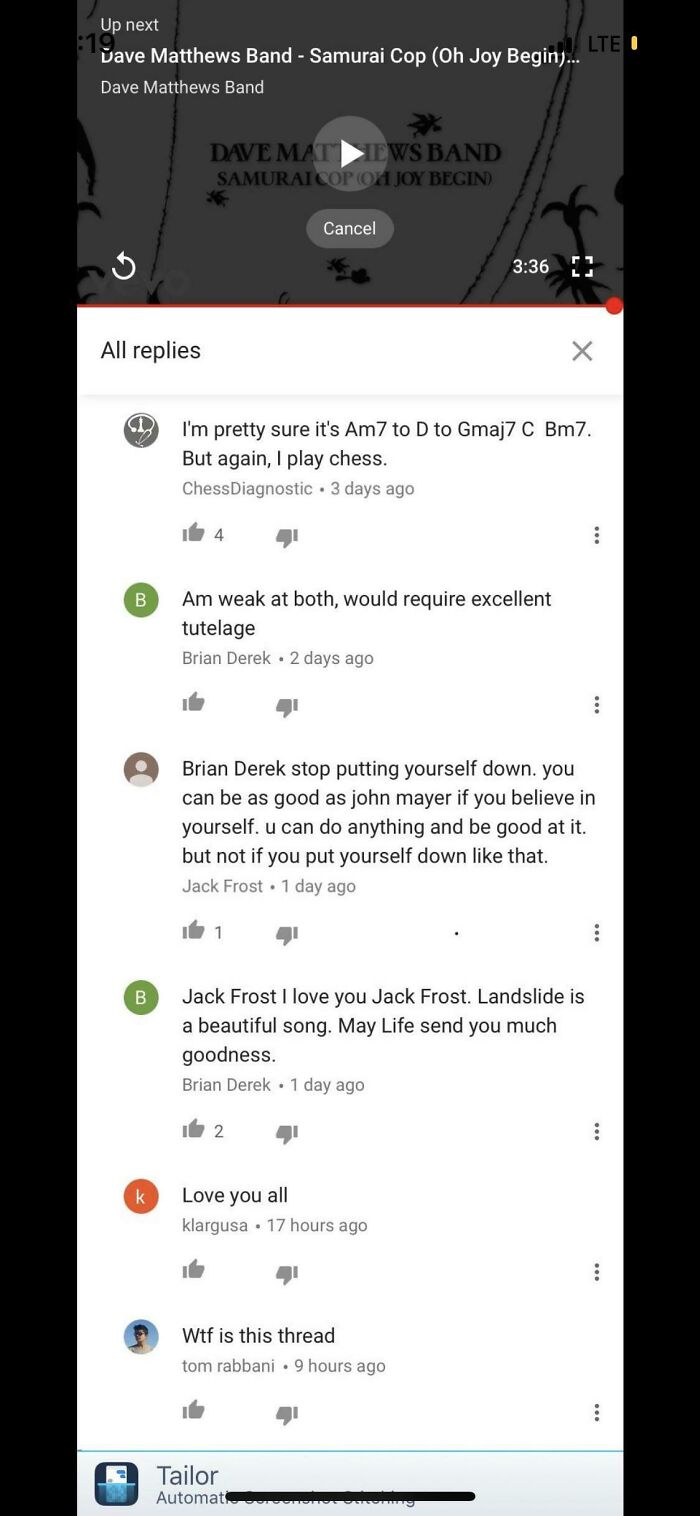Toggle dislike on Jack Frost's comment
Viewport: 700px width, 1516px height.
(x=286, y=932)
